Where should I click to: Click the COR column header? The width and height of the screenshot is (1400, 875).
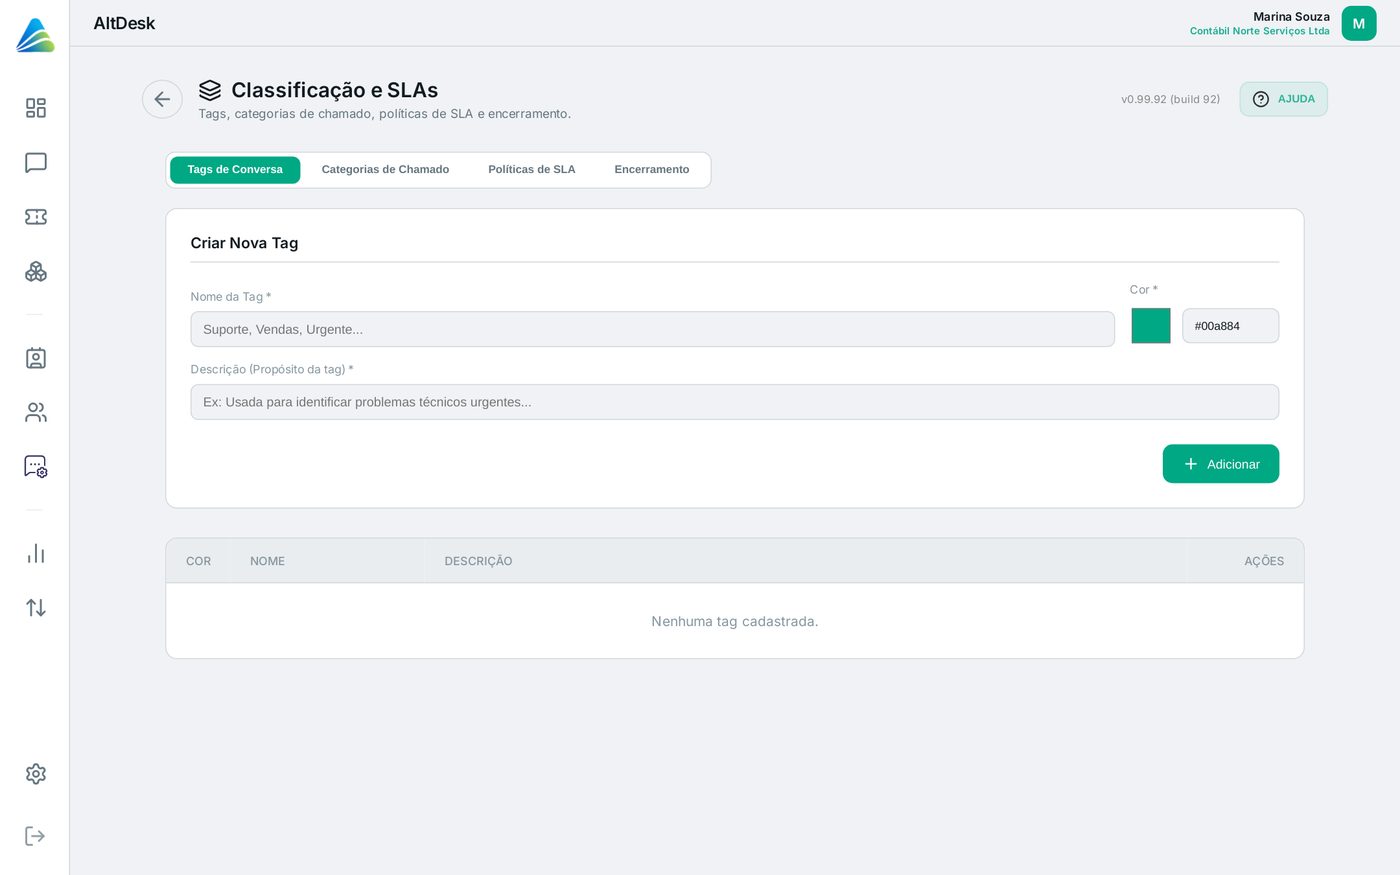pyautogui.click(x=198, y=561)
